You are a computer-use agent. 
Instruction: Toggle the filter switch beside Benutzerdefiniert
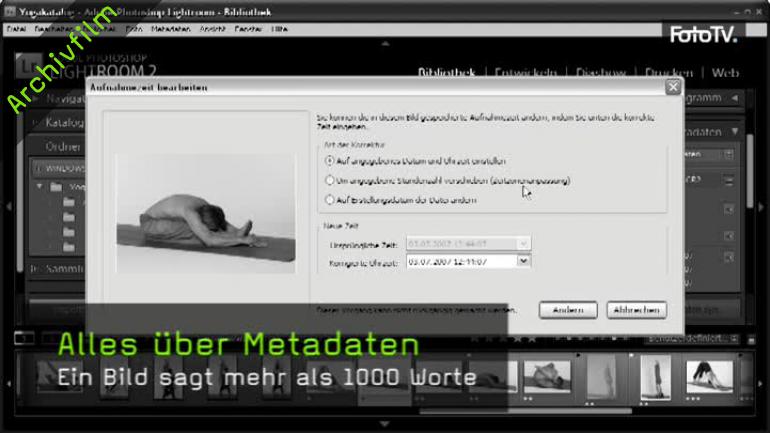[x=751, y=339]
